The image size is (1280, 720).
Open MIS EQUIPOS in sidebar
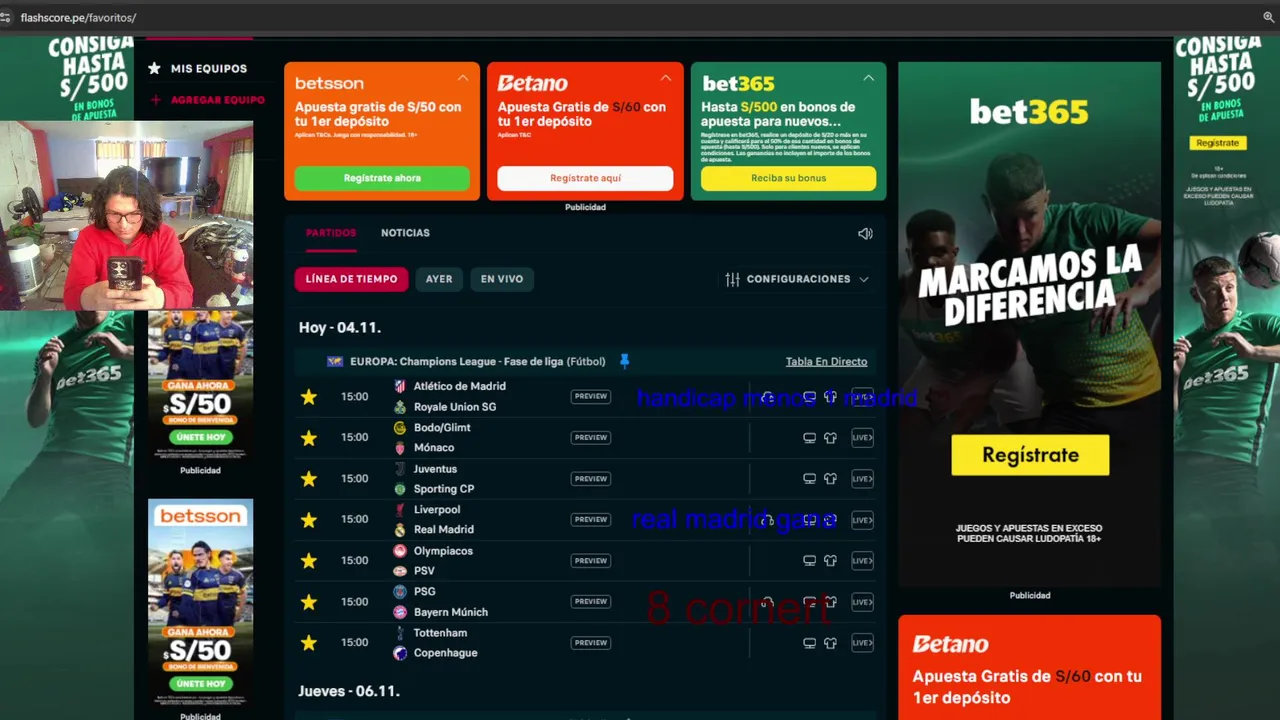(208, 69)
